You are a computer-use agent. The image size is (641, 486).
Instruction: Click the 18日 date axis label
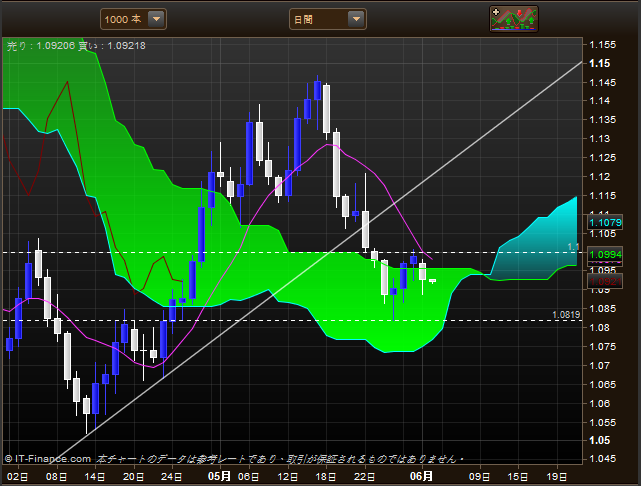click(x=326, y=477)
